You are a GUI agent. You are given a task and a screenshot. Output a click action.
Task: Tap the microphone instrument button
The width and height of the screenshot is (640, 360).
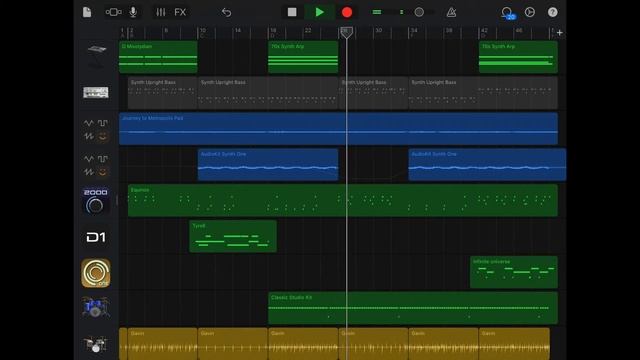tap(133, 12)
